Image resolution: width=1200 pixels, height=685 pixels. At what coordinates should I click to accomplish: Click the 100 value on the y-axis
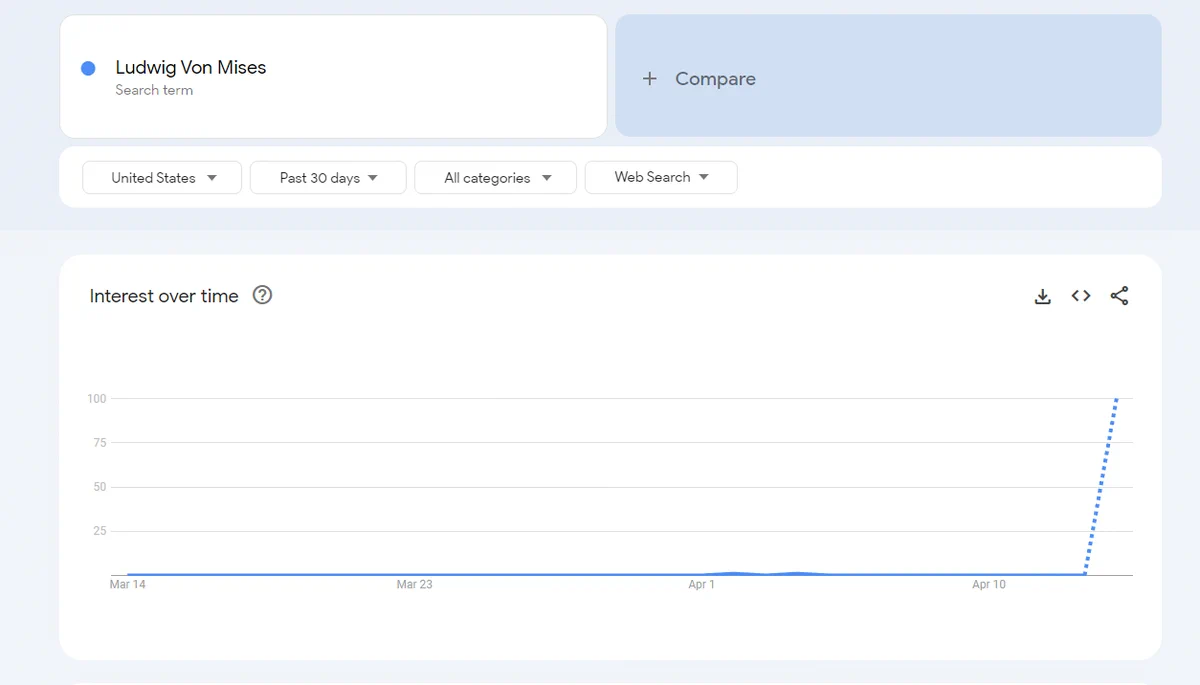tap(96, 399)
